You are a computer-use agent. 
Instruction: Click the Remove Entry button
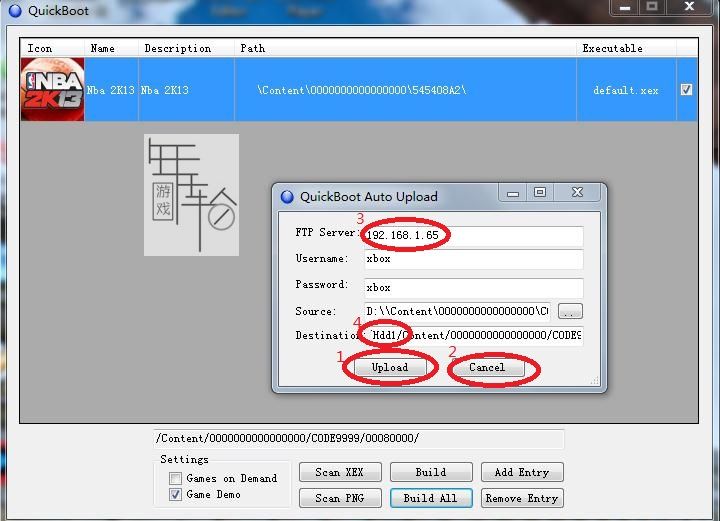(522, 498)
